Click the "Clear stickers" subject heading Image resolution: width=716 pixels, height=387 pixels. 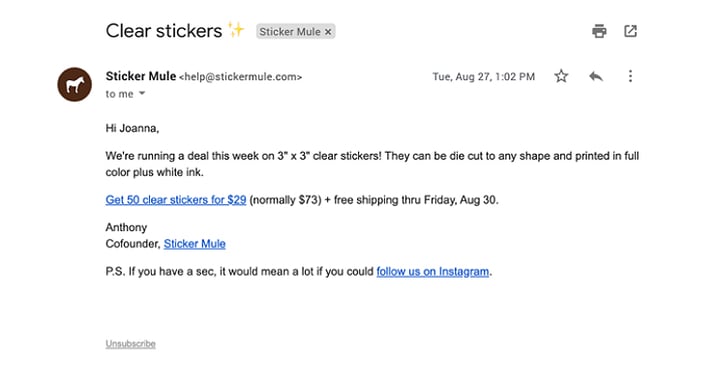tap(163, 31)
